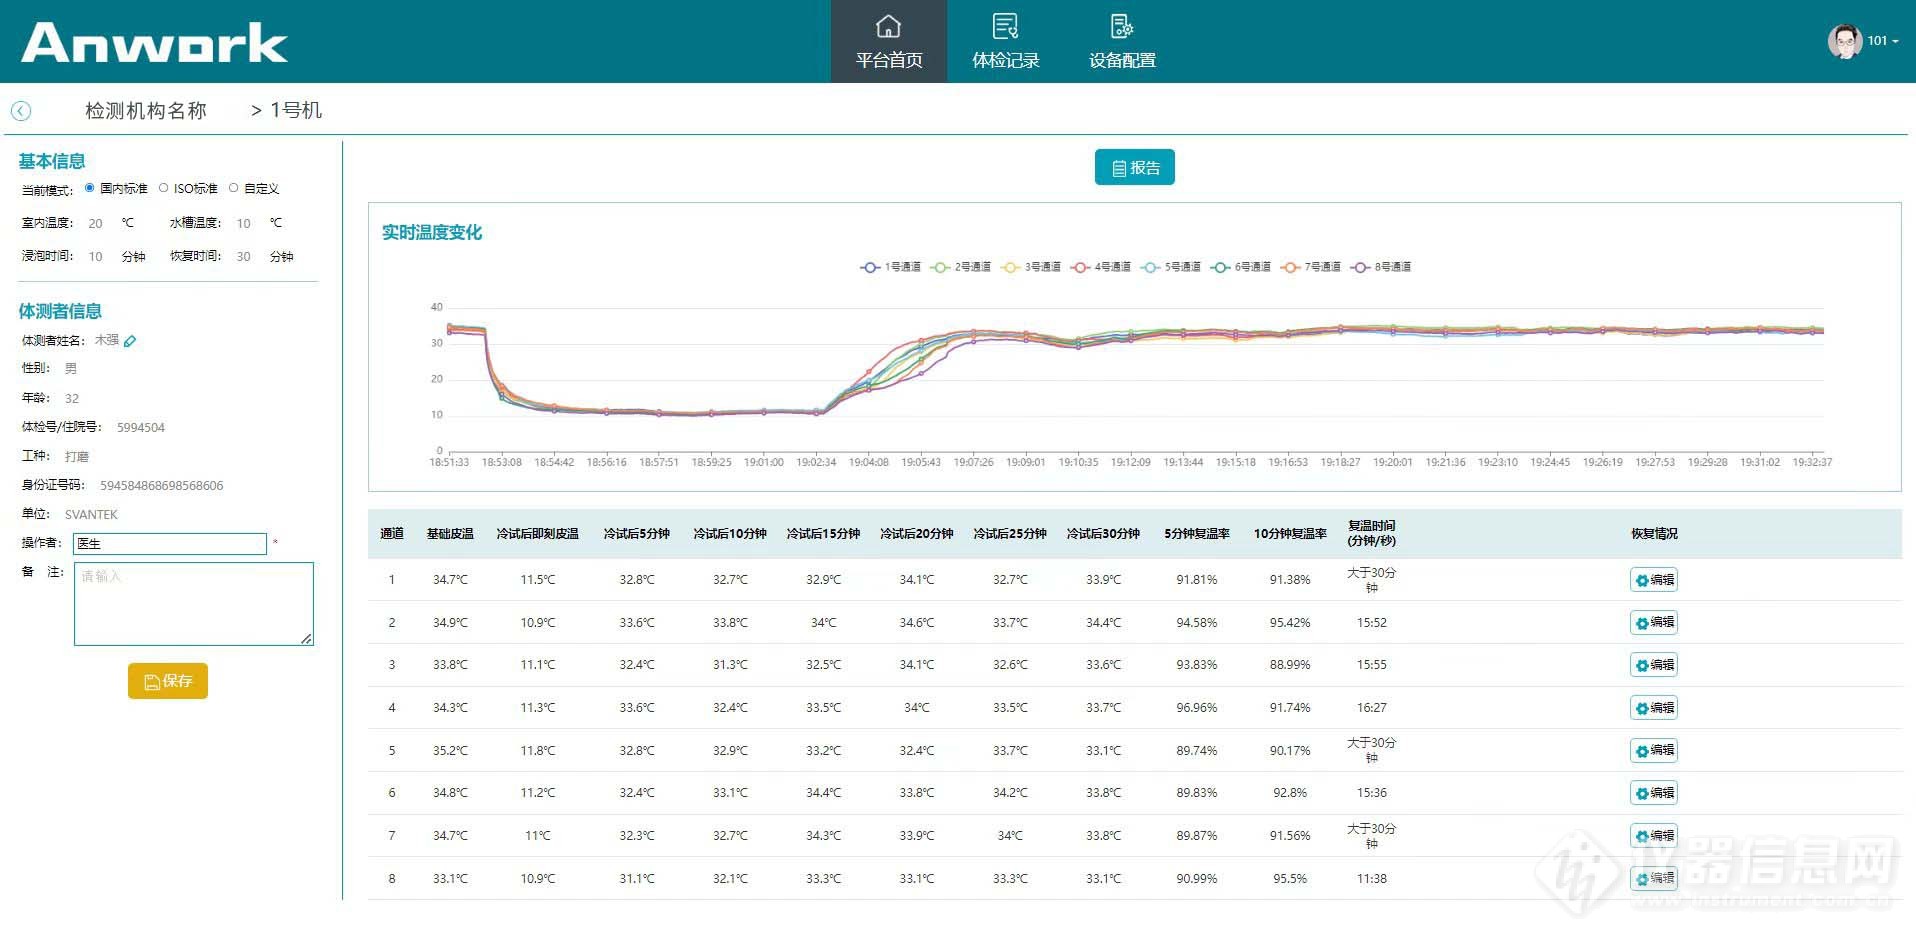The image size is (1916, 934).
Task: Click channel 6 10分钟复温率 92.8%
Action: tap(1290, 793)
